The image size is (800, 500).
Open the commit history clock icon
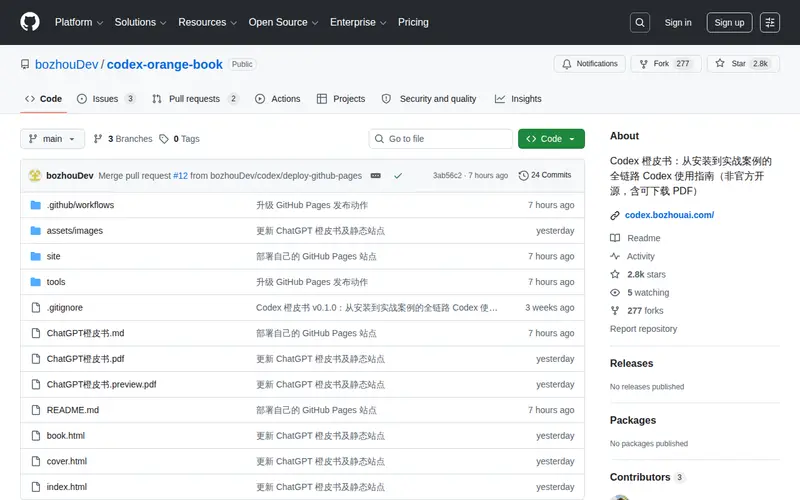point(523,175)
